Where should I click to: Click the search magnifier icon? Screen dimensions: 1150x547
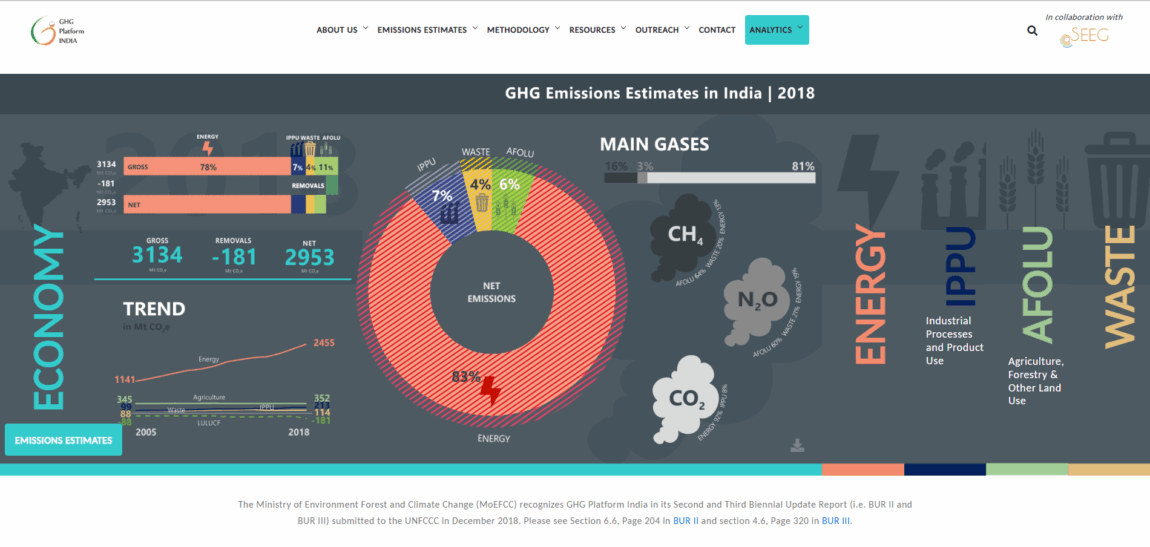click(1032, 30)
